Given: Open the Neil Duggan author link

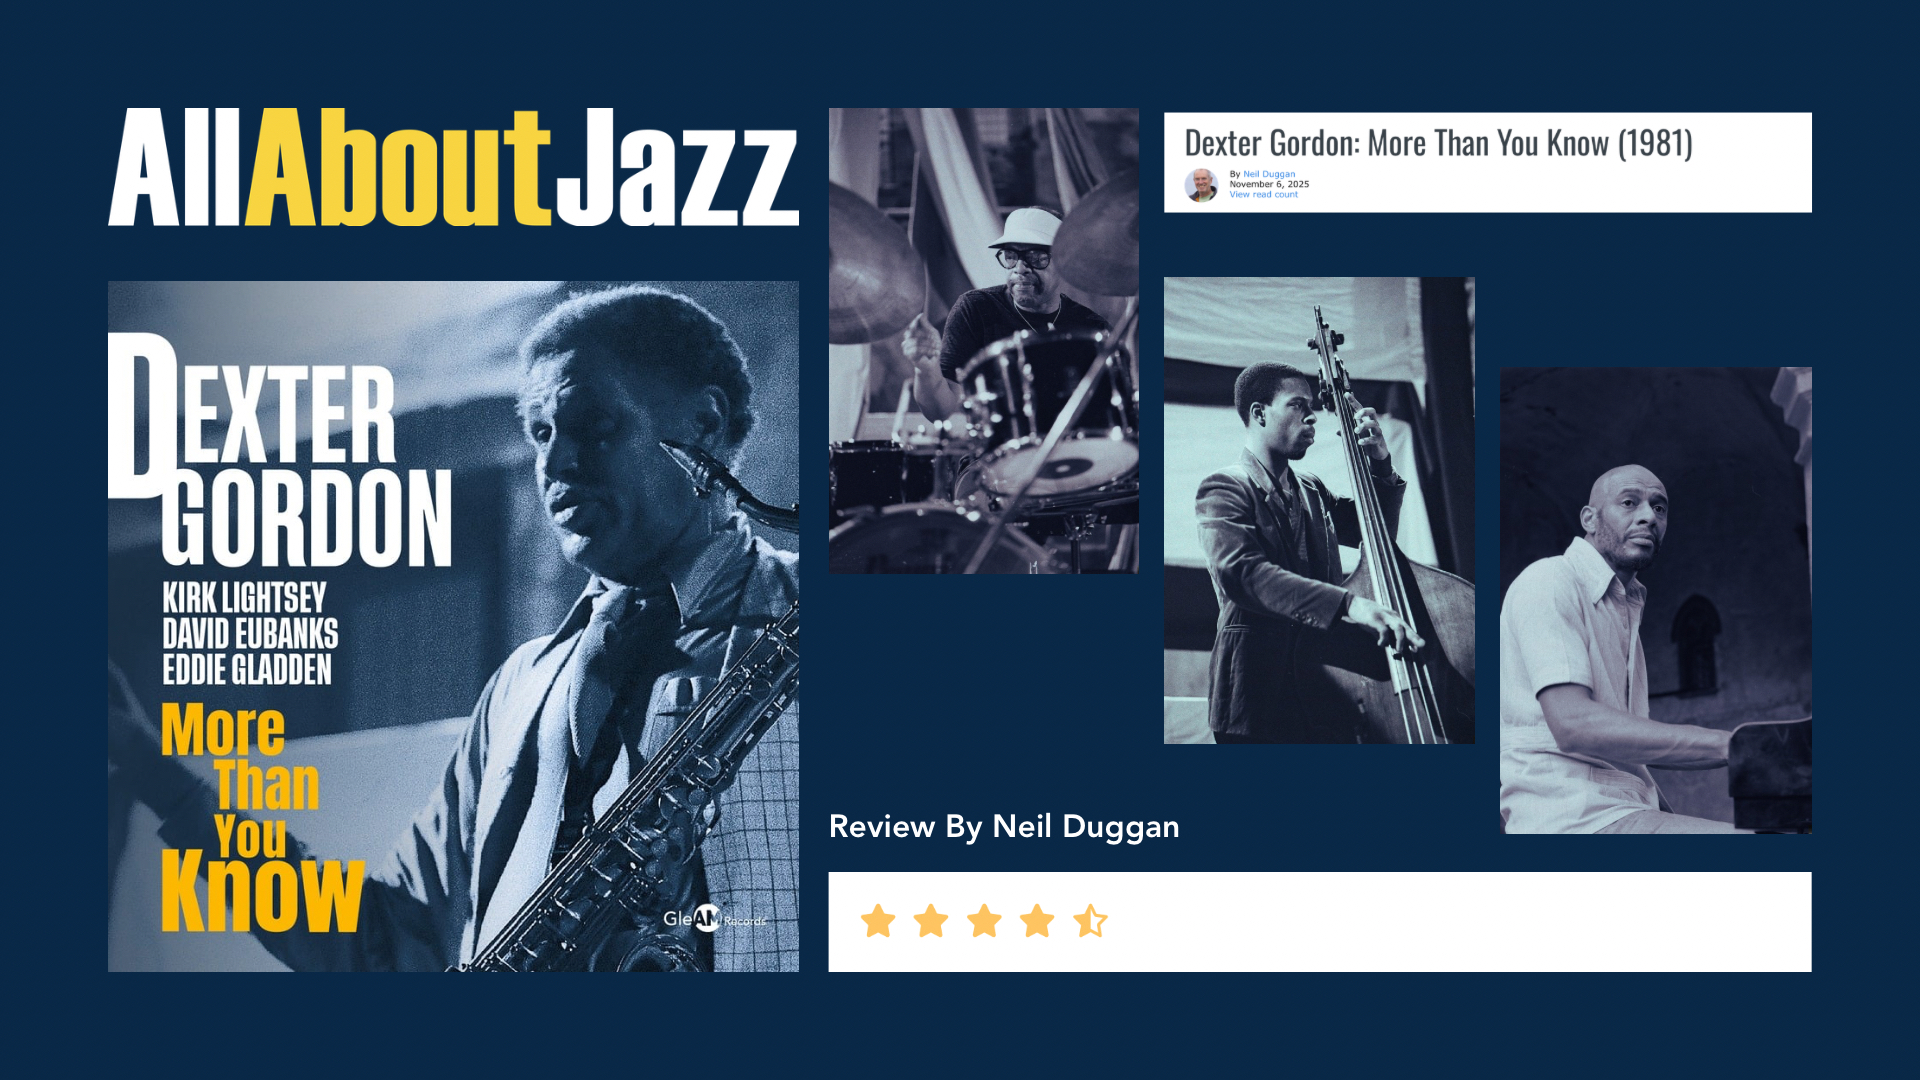Looking at the screenshot, I should pos(1269,174).
